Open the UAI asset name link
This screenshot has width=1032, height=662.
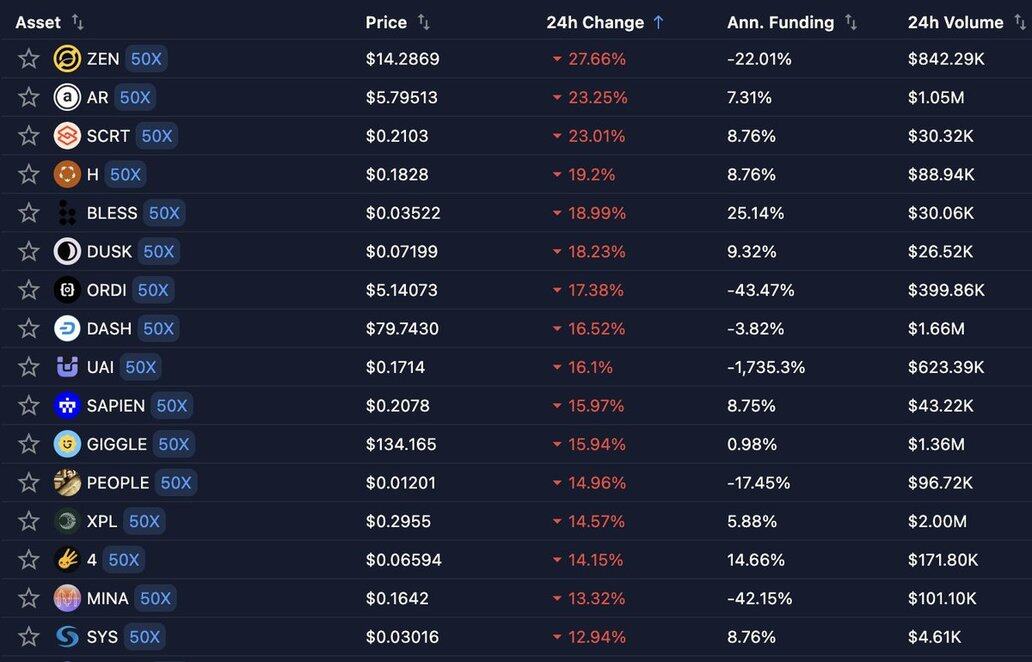tap(100, 367)
